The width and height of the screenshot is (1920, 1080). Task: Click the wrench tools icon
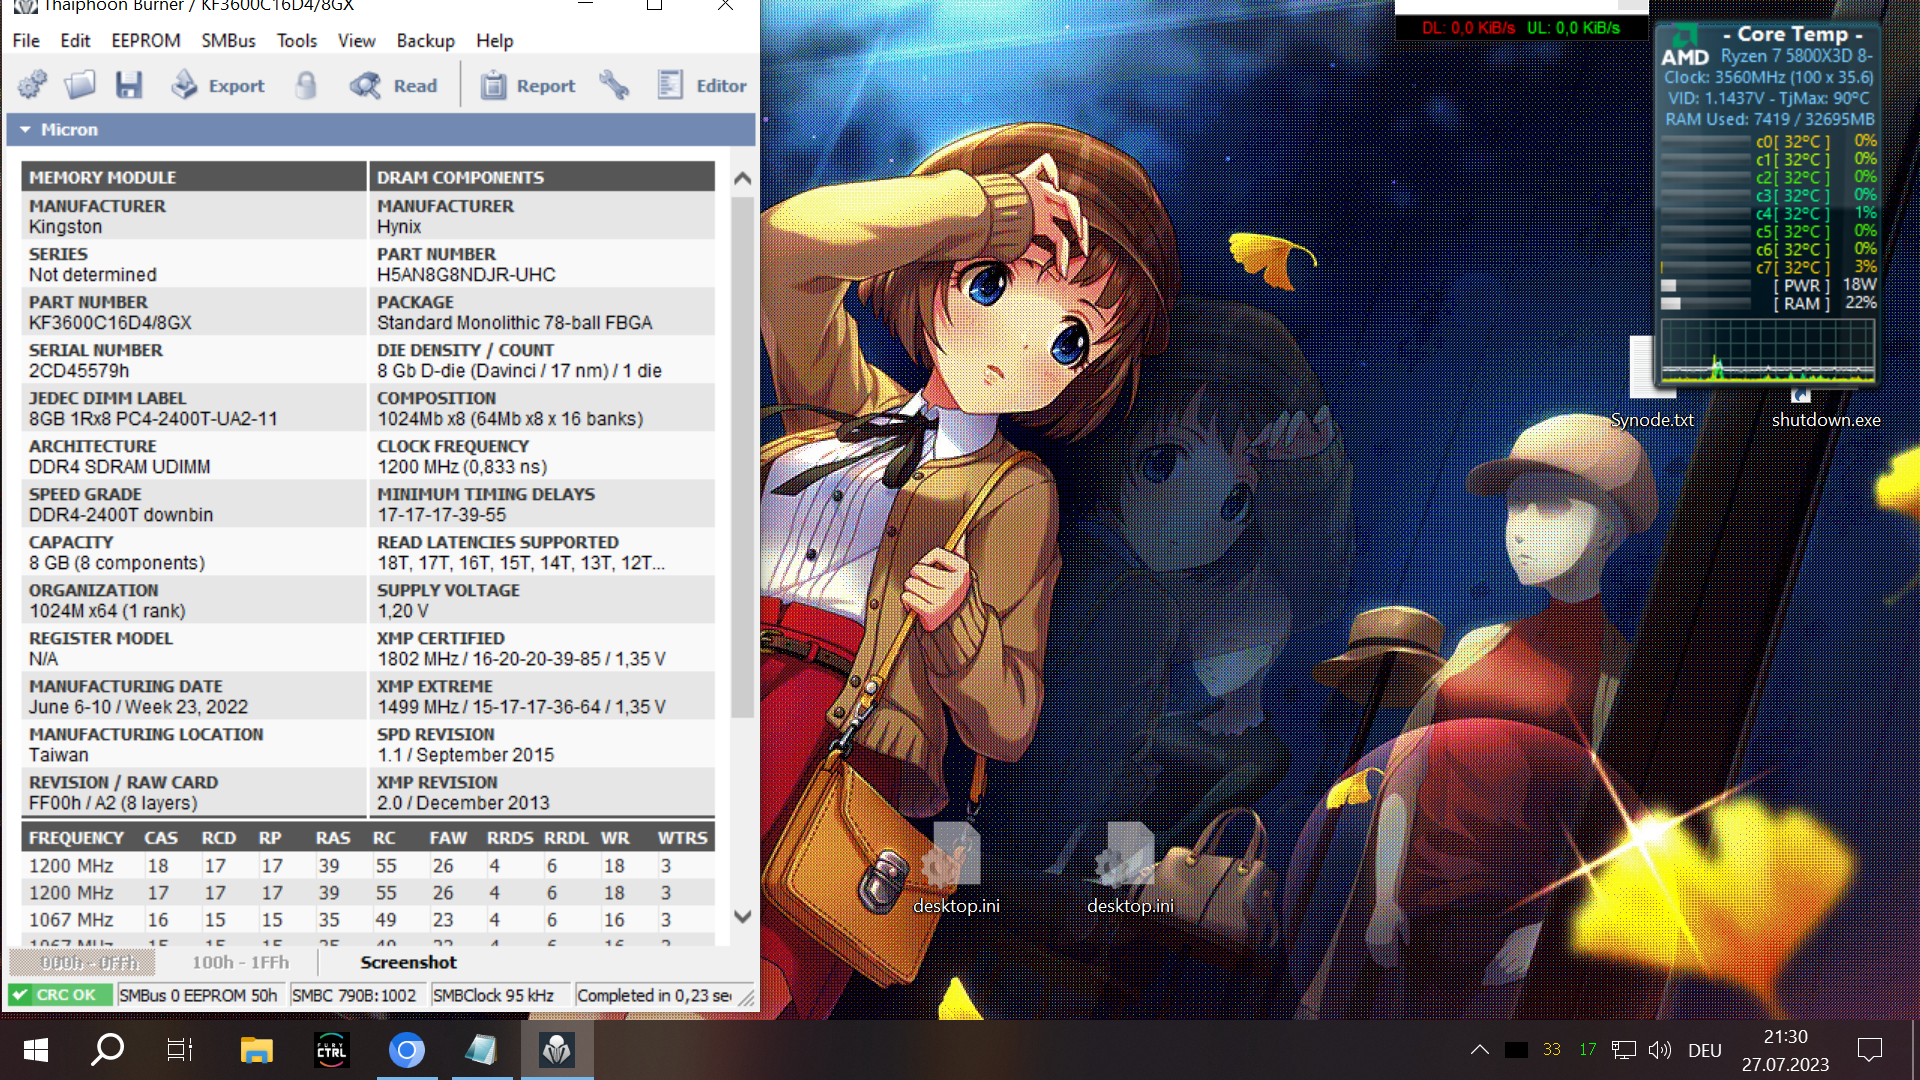coord(614,85)
